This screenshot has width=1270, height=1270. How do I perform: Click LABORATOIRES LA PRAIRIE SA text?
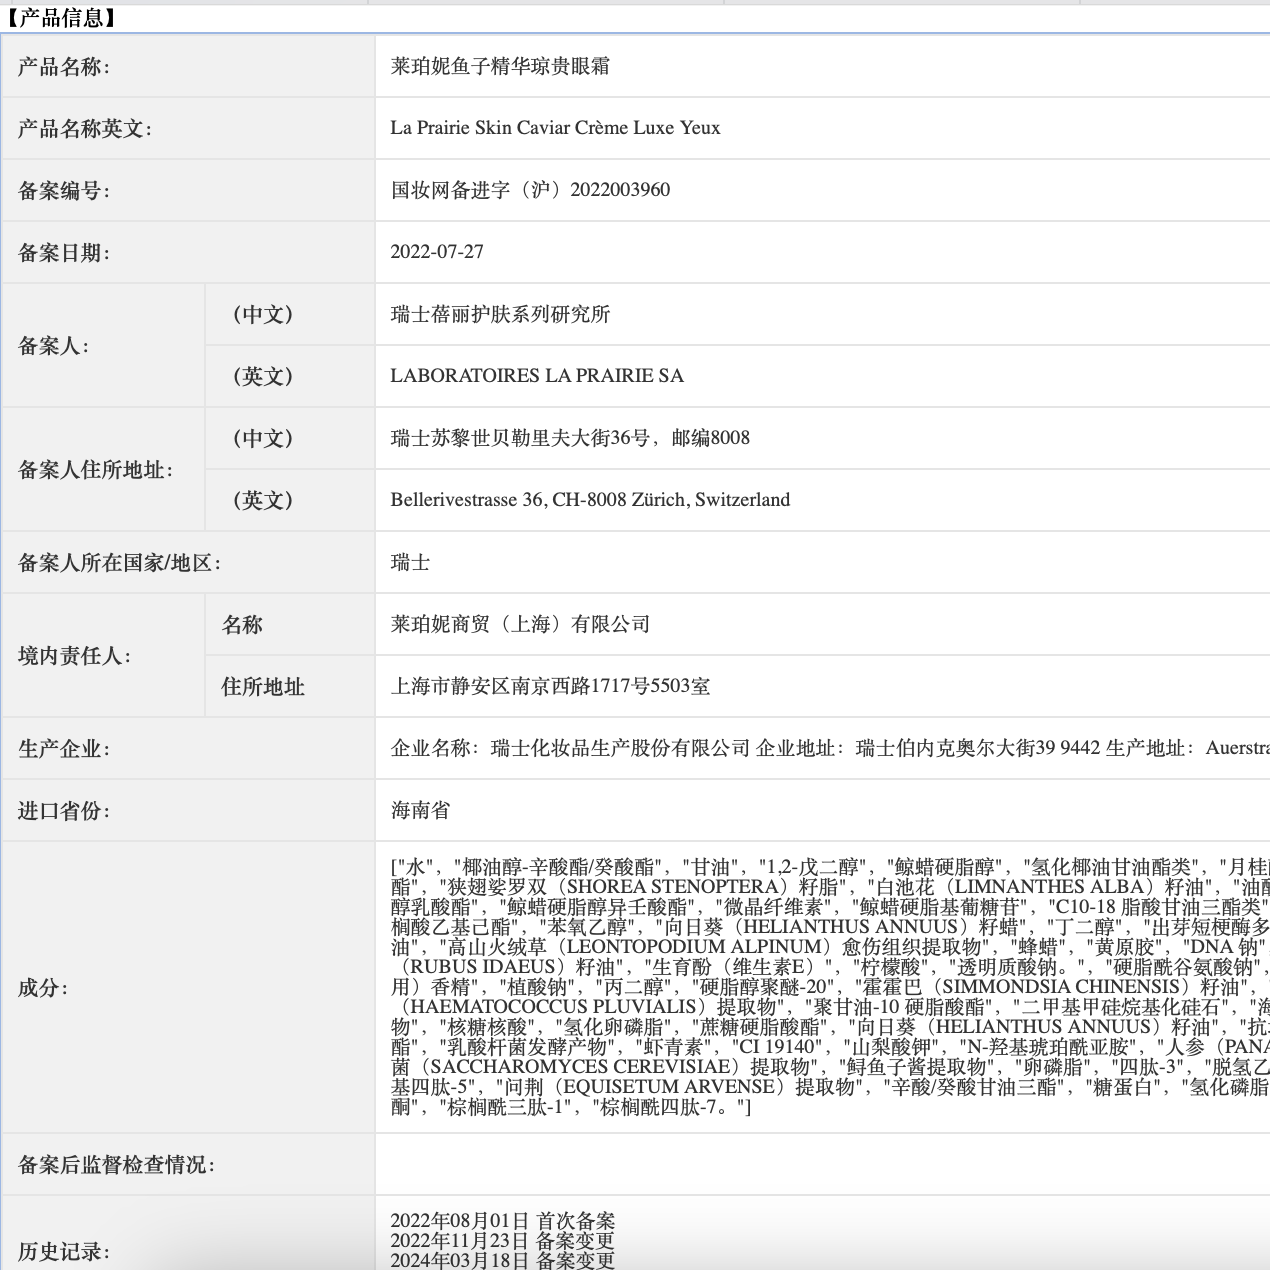537,376
